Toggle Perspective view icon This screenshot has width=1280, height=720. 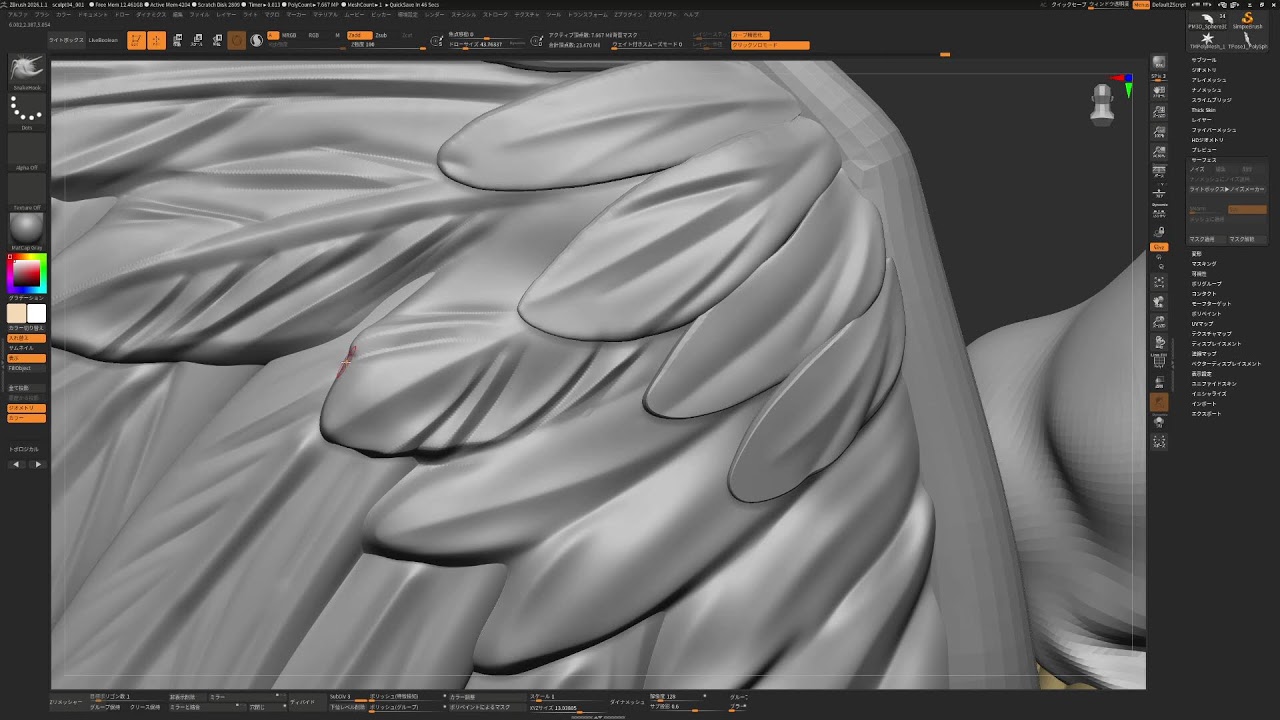coord(1159,173)
